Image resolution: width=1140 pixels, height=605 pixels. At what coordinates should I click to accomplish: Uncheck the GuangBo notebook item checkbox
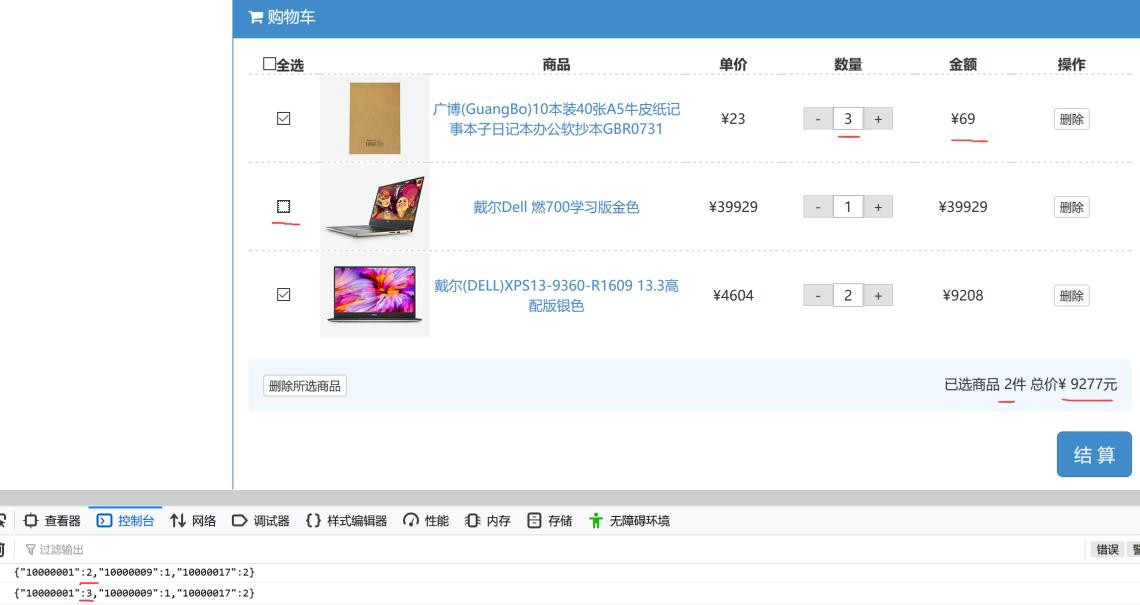click(284, 119)
